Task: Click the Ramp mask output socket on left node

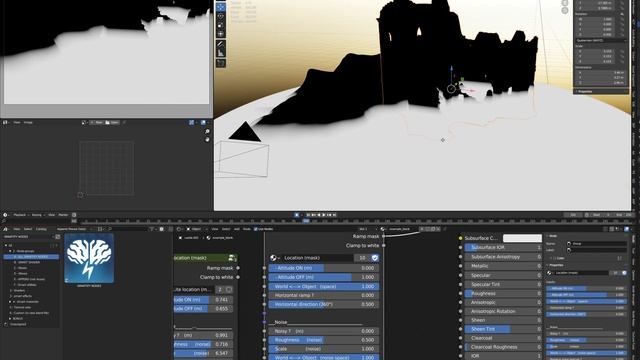Action: click(x=238, y=268)
